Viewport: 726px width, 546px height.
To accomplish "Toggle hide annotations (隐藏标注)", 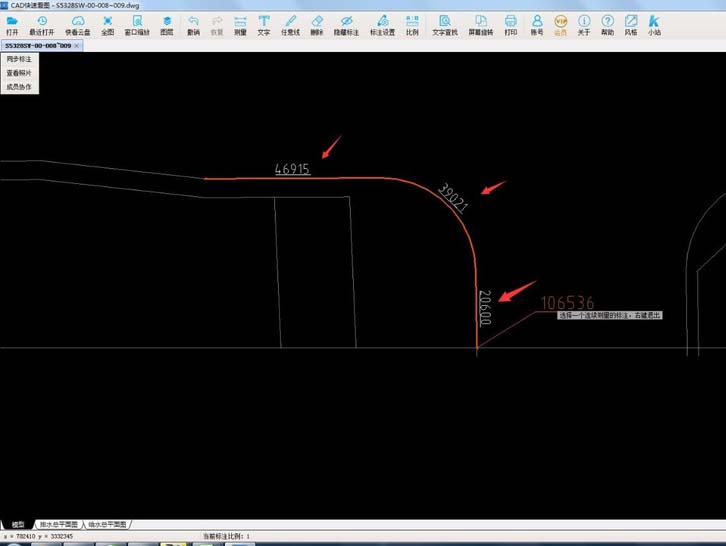I will [x=346, y=25].
